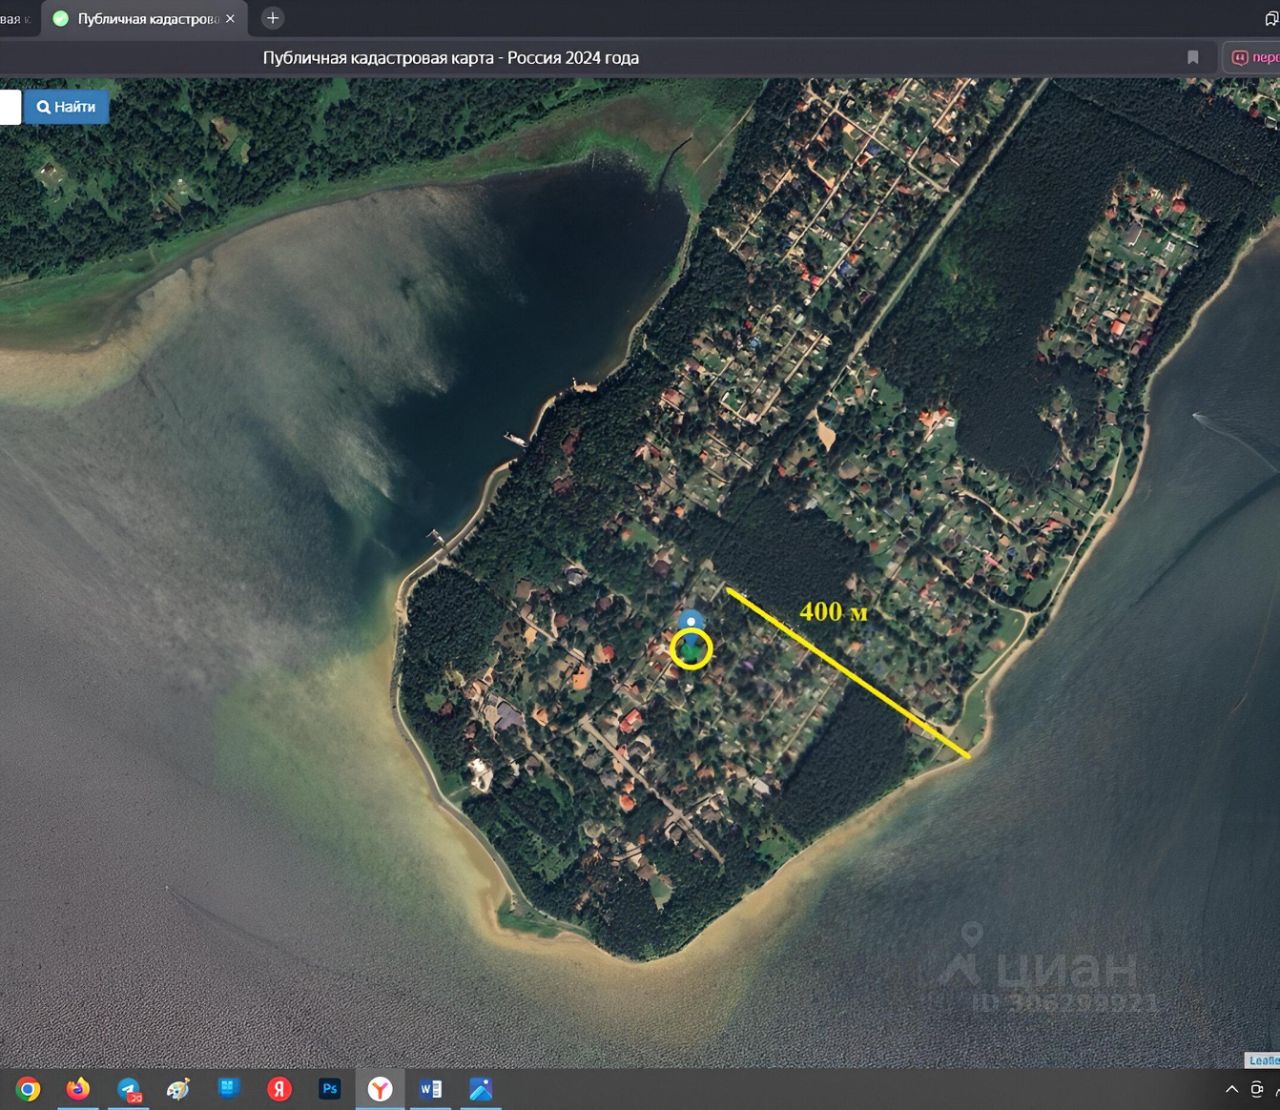The width and height of the screenshot is (1280, 1110).
Task: Open the red Yandex taskbar icon
Action: 280,1089
